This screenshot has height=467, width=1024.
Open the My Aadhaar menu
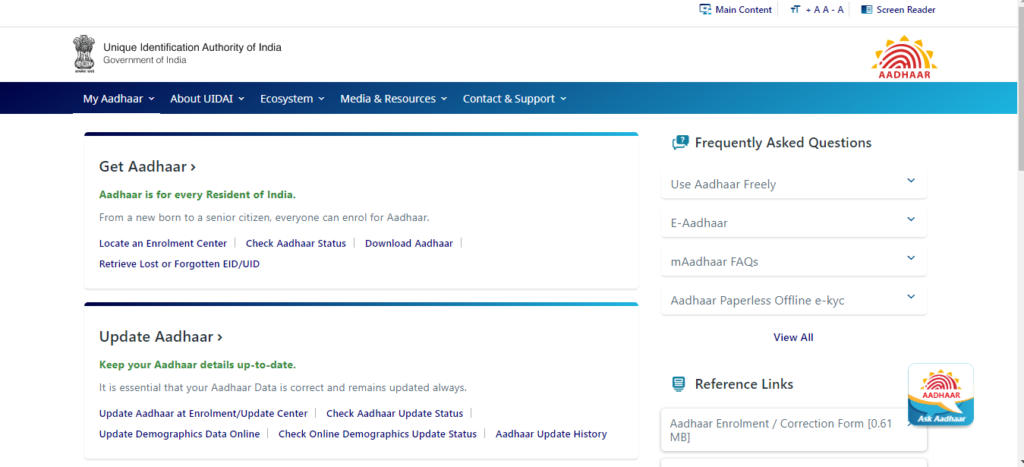point(119,99)
